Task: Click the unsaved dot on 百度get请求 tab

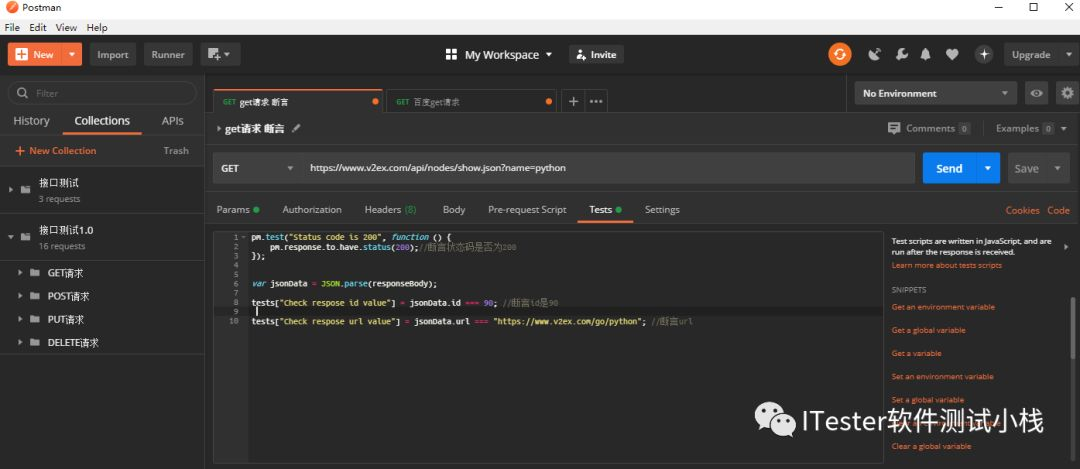Action: click(549, 101)
